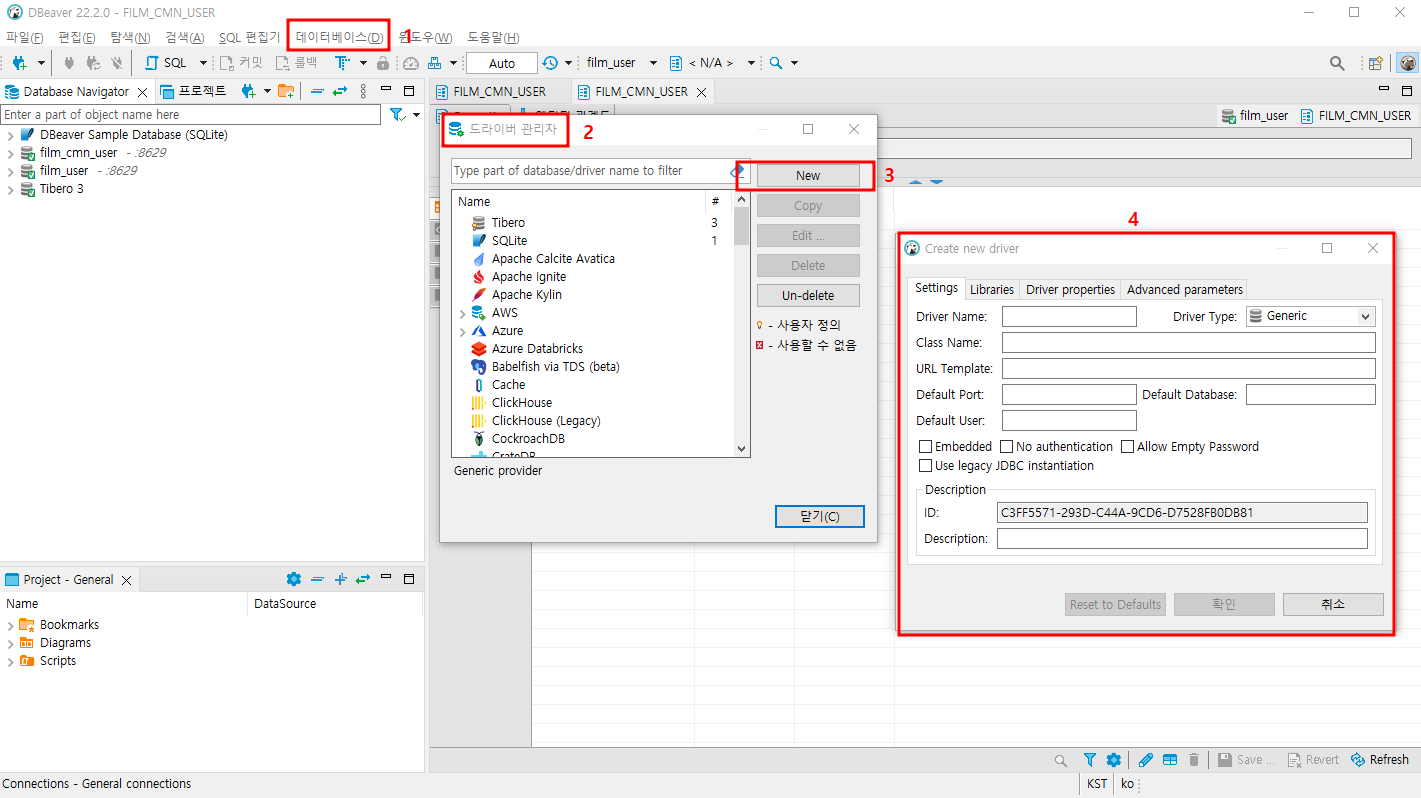Expand the AWS driver group
1421x798 pixels.
pos(463,313)
